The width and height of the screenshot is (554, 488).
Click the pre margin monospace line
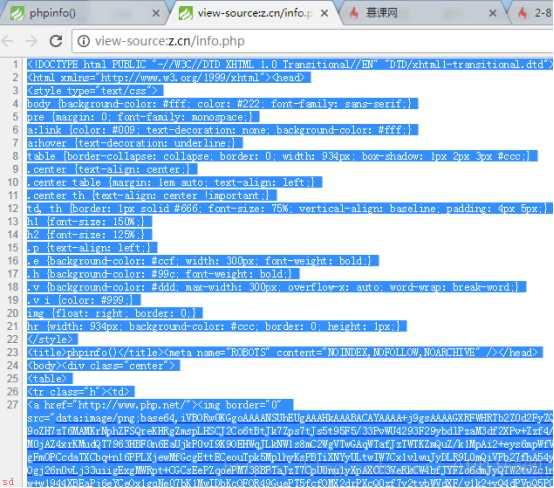pyautogui.click(x=143, y=117)
